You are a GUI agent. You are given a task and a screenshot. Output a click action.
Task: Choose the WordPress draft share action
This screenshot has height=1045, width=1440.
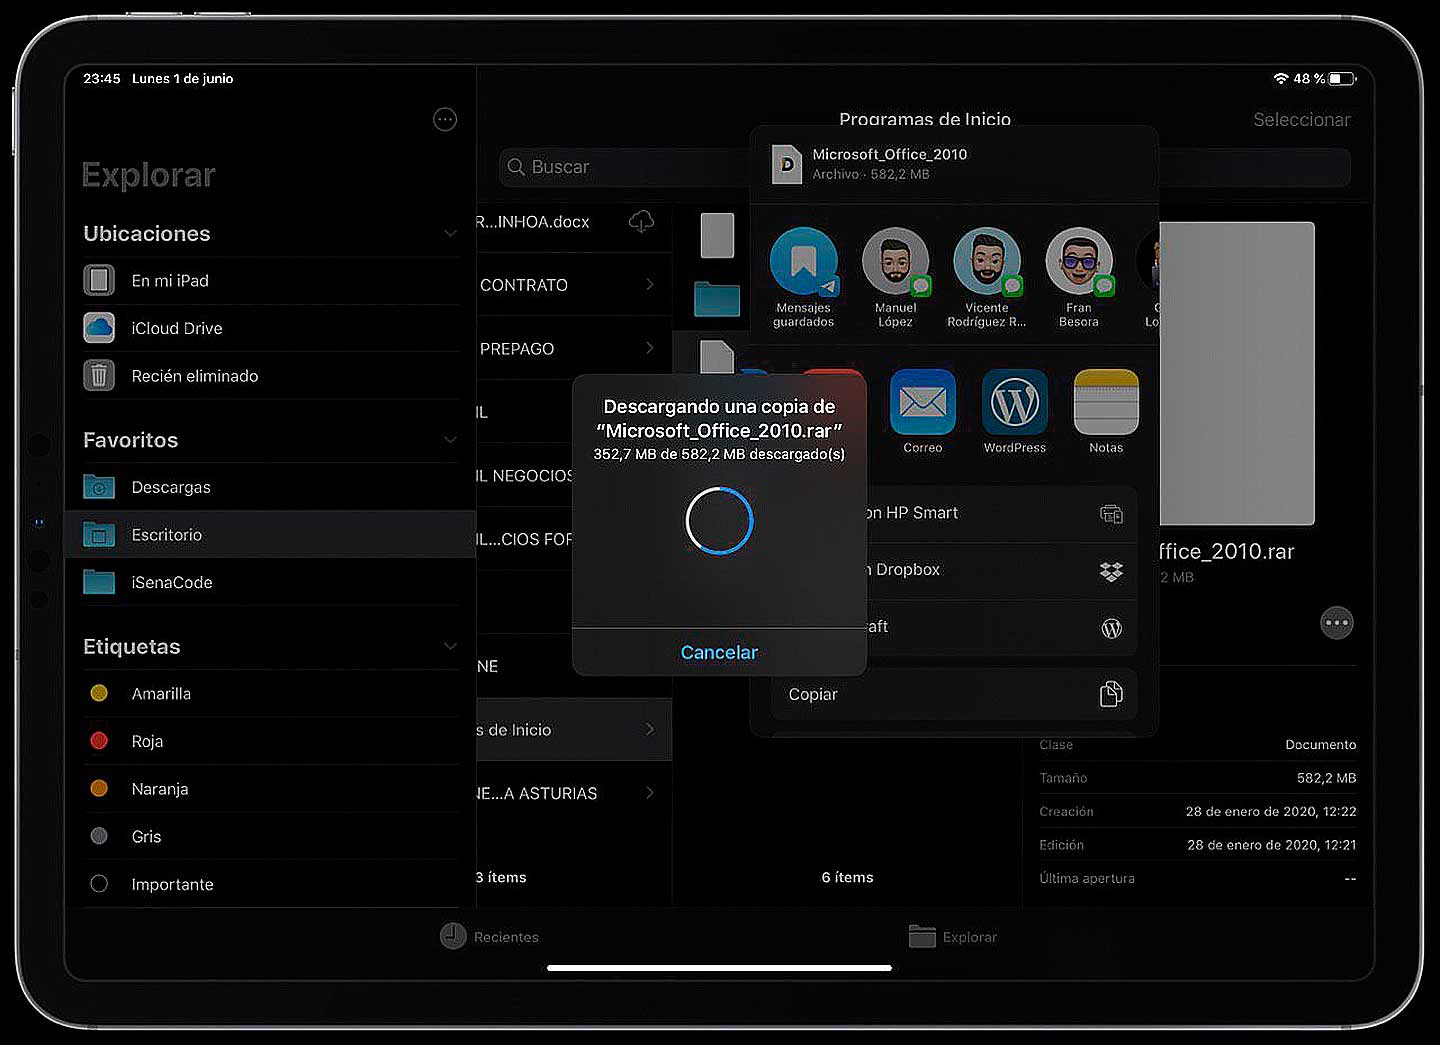(1002, 627)
